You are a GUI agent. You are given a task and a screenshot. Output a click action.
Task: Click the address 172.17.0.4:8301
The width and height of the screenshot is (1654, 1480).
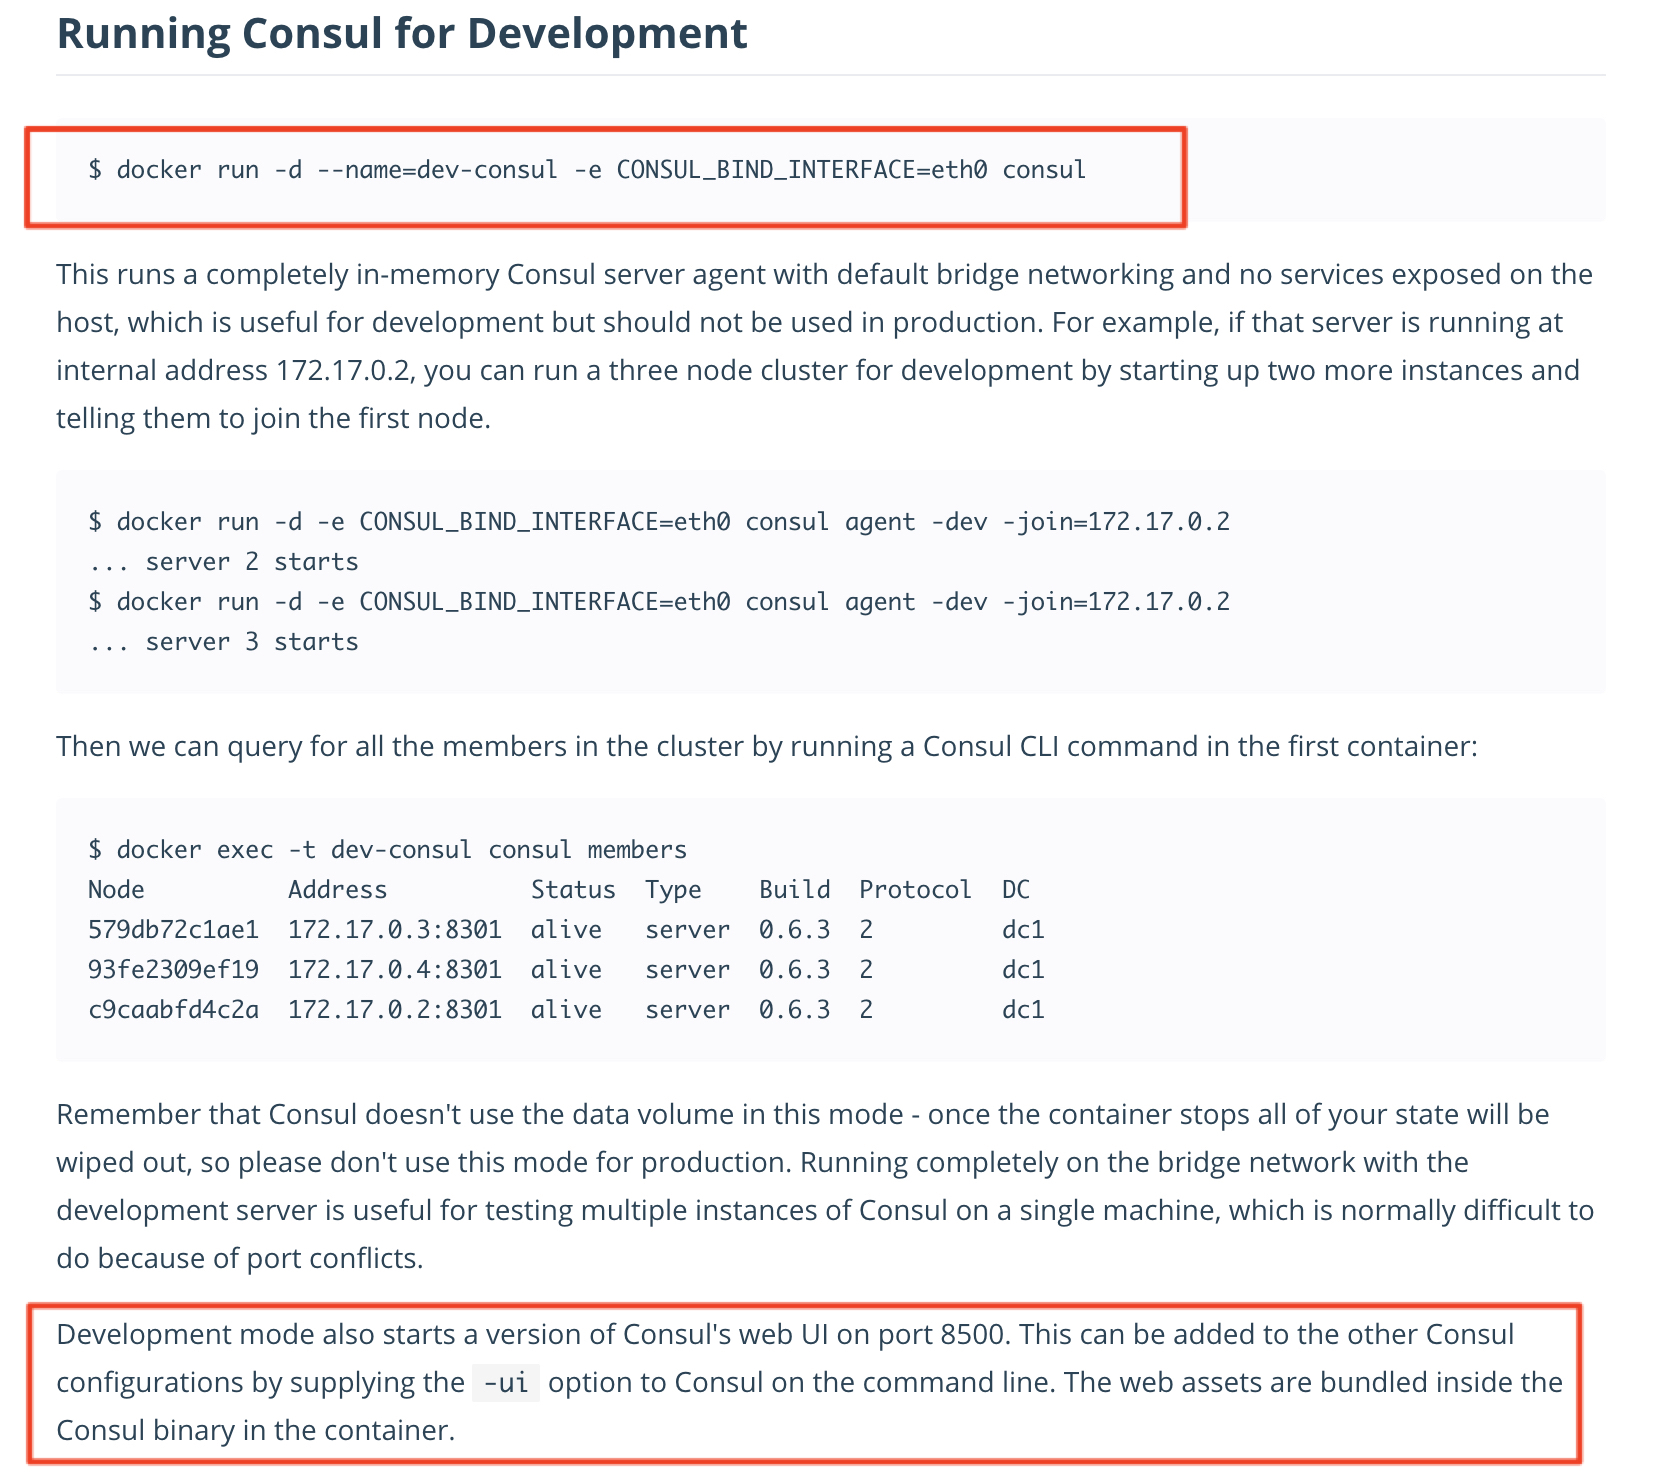tap(394, 970)
